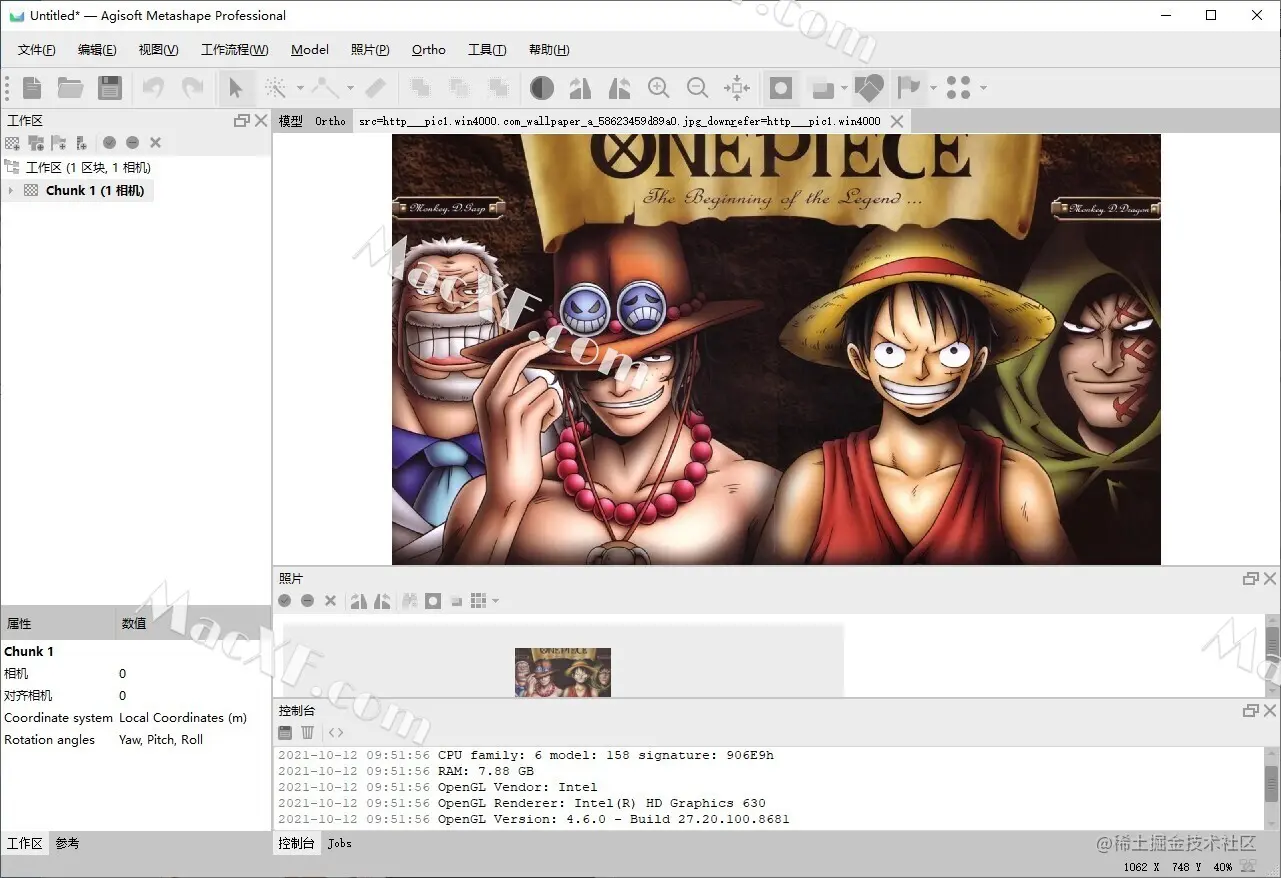
Task: Open the magic wand tool dropdown arrow
Action: pyautogui.click(x=300, y=88)
